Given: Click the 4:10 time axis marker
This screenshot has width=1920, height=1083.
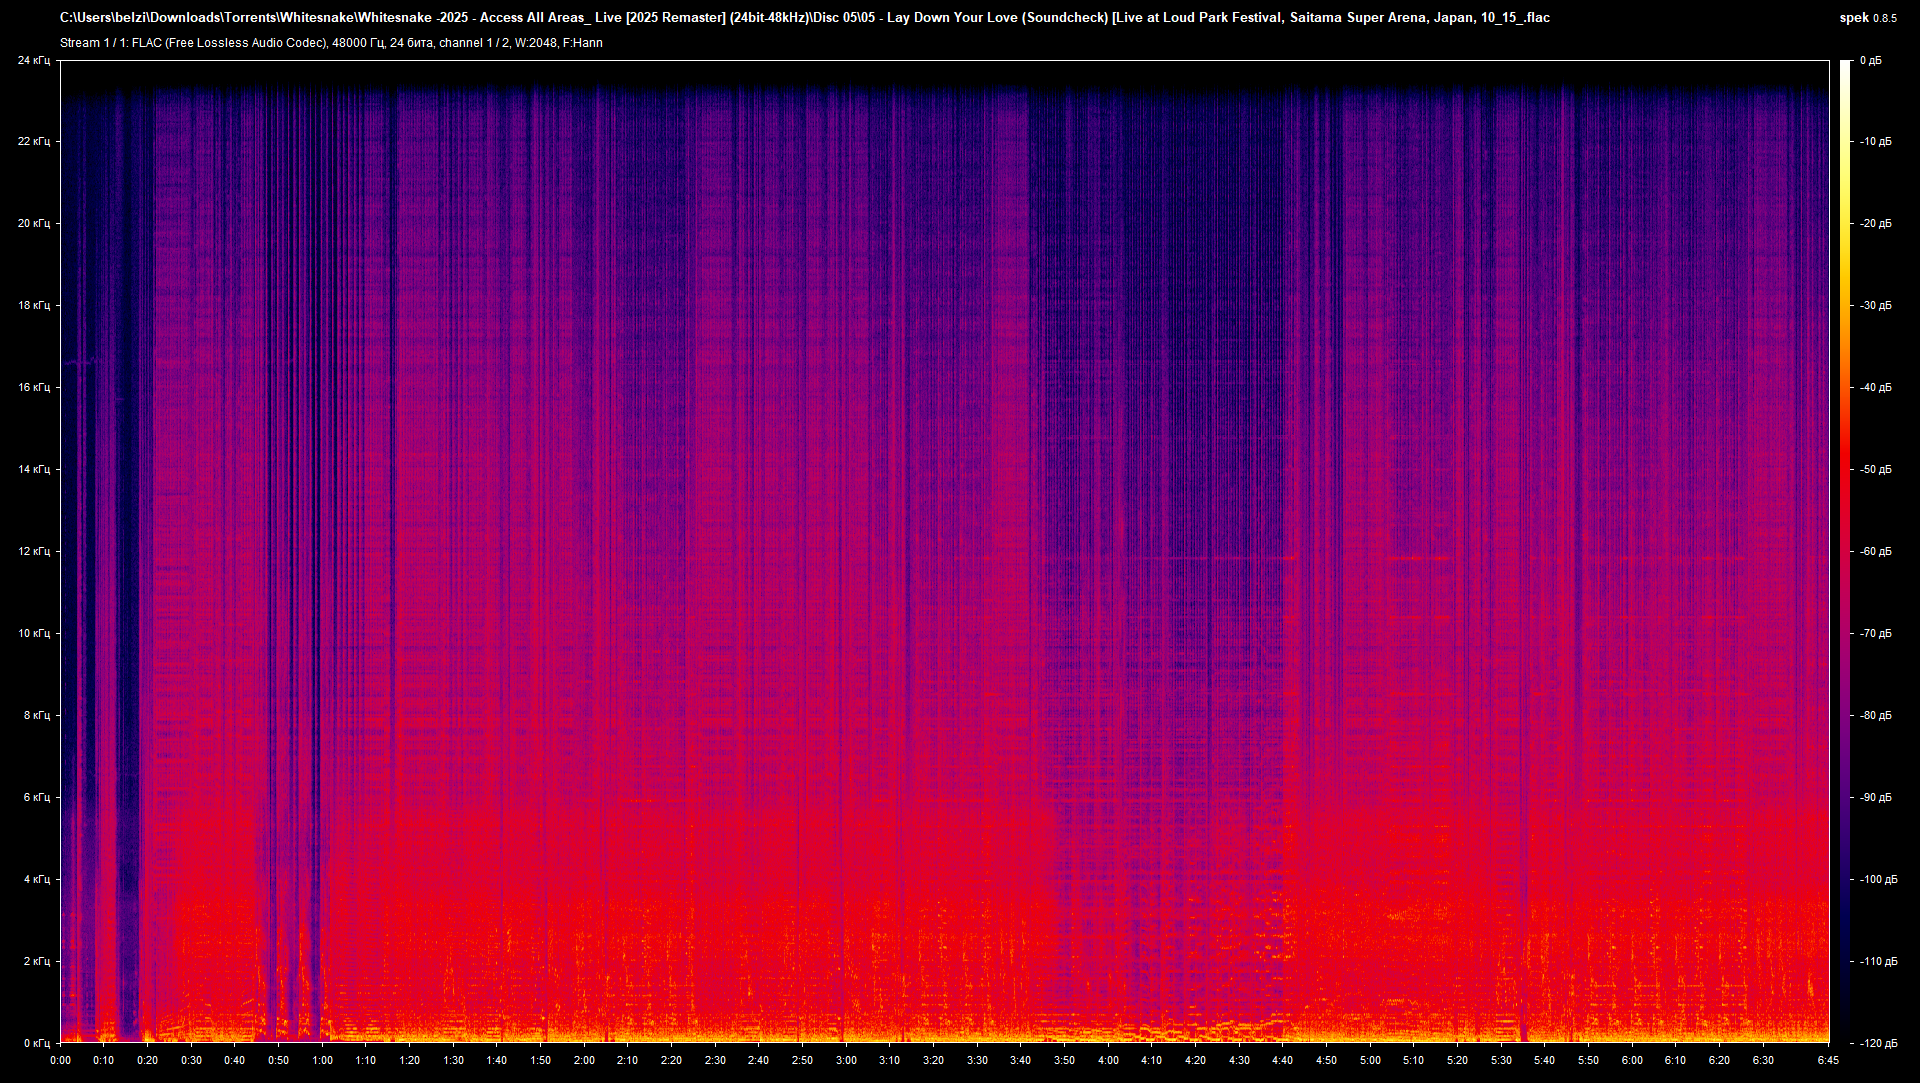Looking at the screenshot, I should coord(1151,1060).
